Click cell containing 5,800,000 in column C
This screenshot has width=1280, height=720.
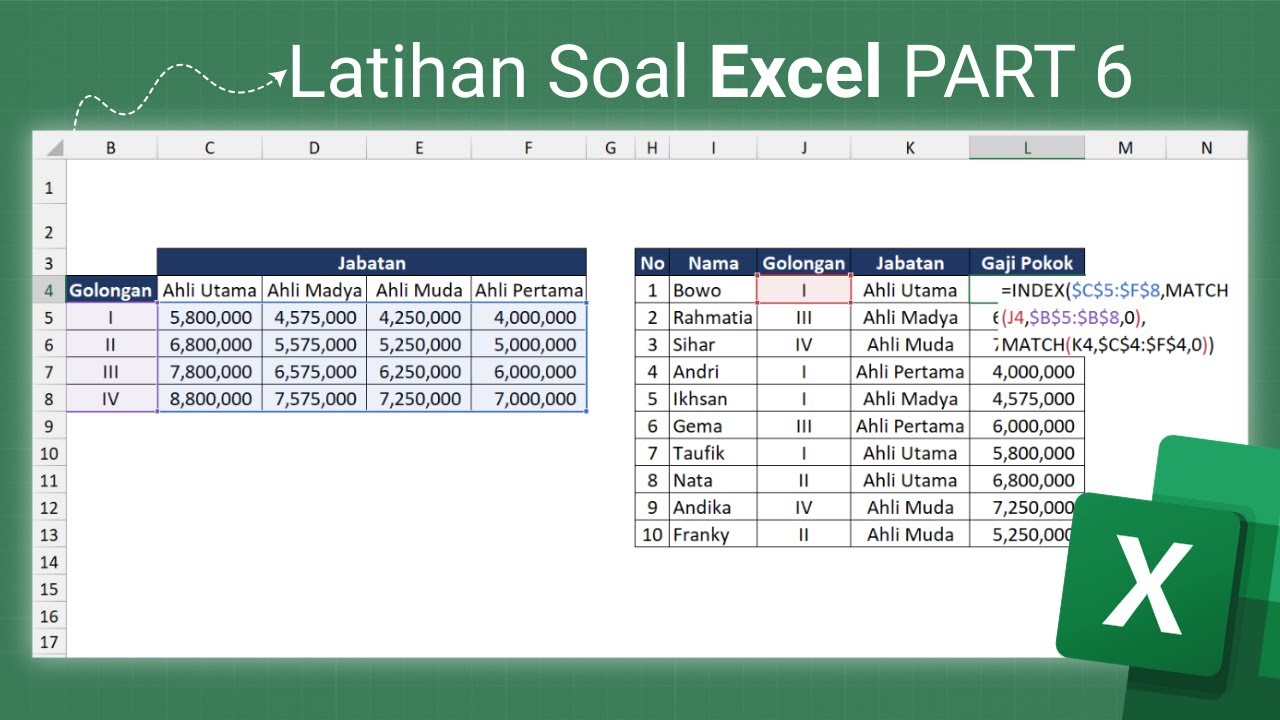(209, 318)
